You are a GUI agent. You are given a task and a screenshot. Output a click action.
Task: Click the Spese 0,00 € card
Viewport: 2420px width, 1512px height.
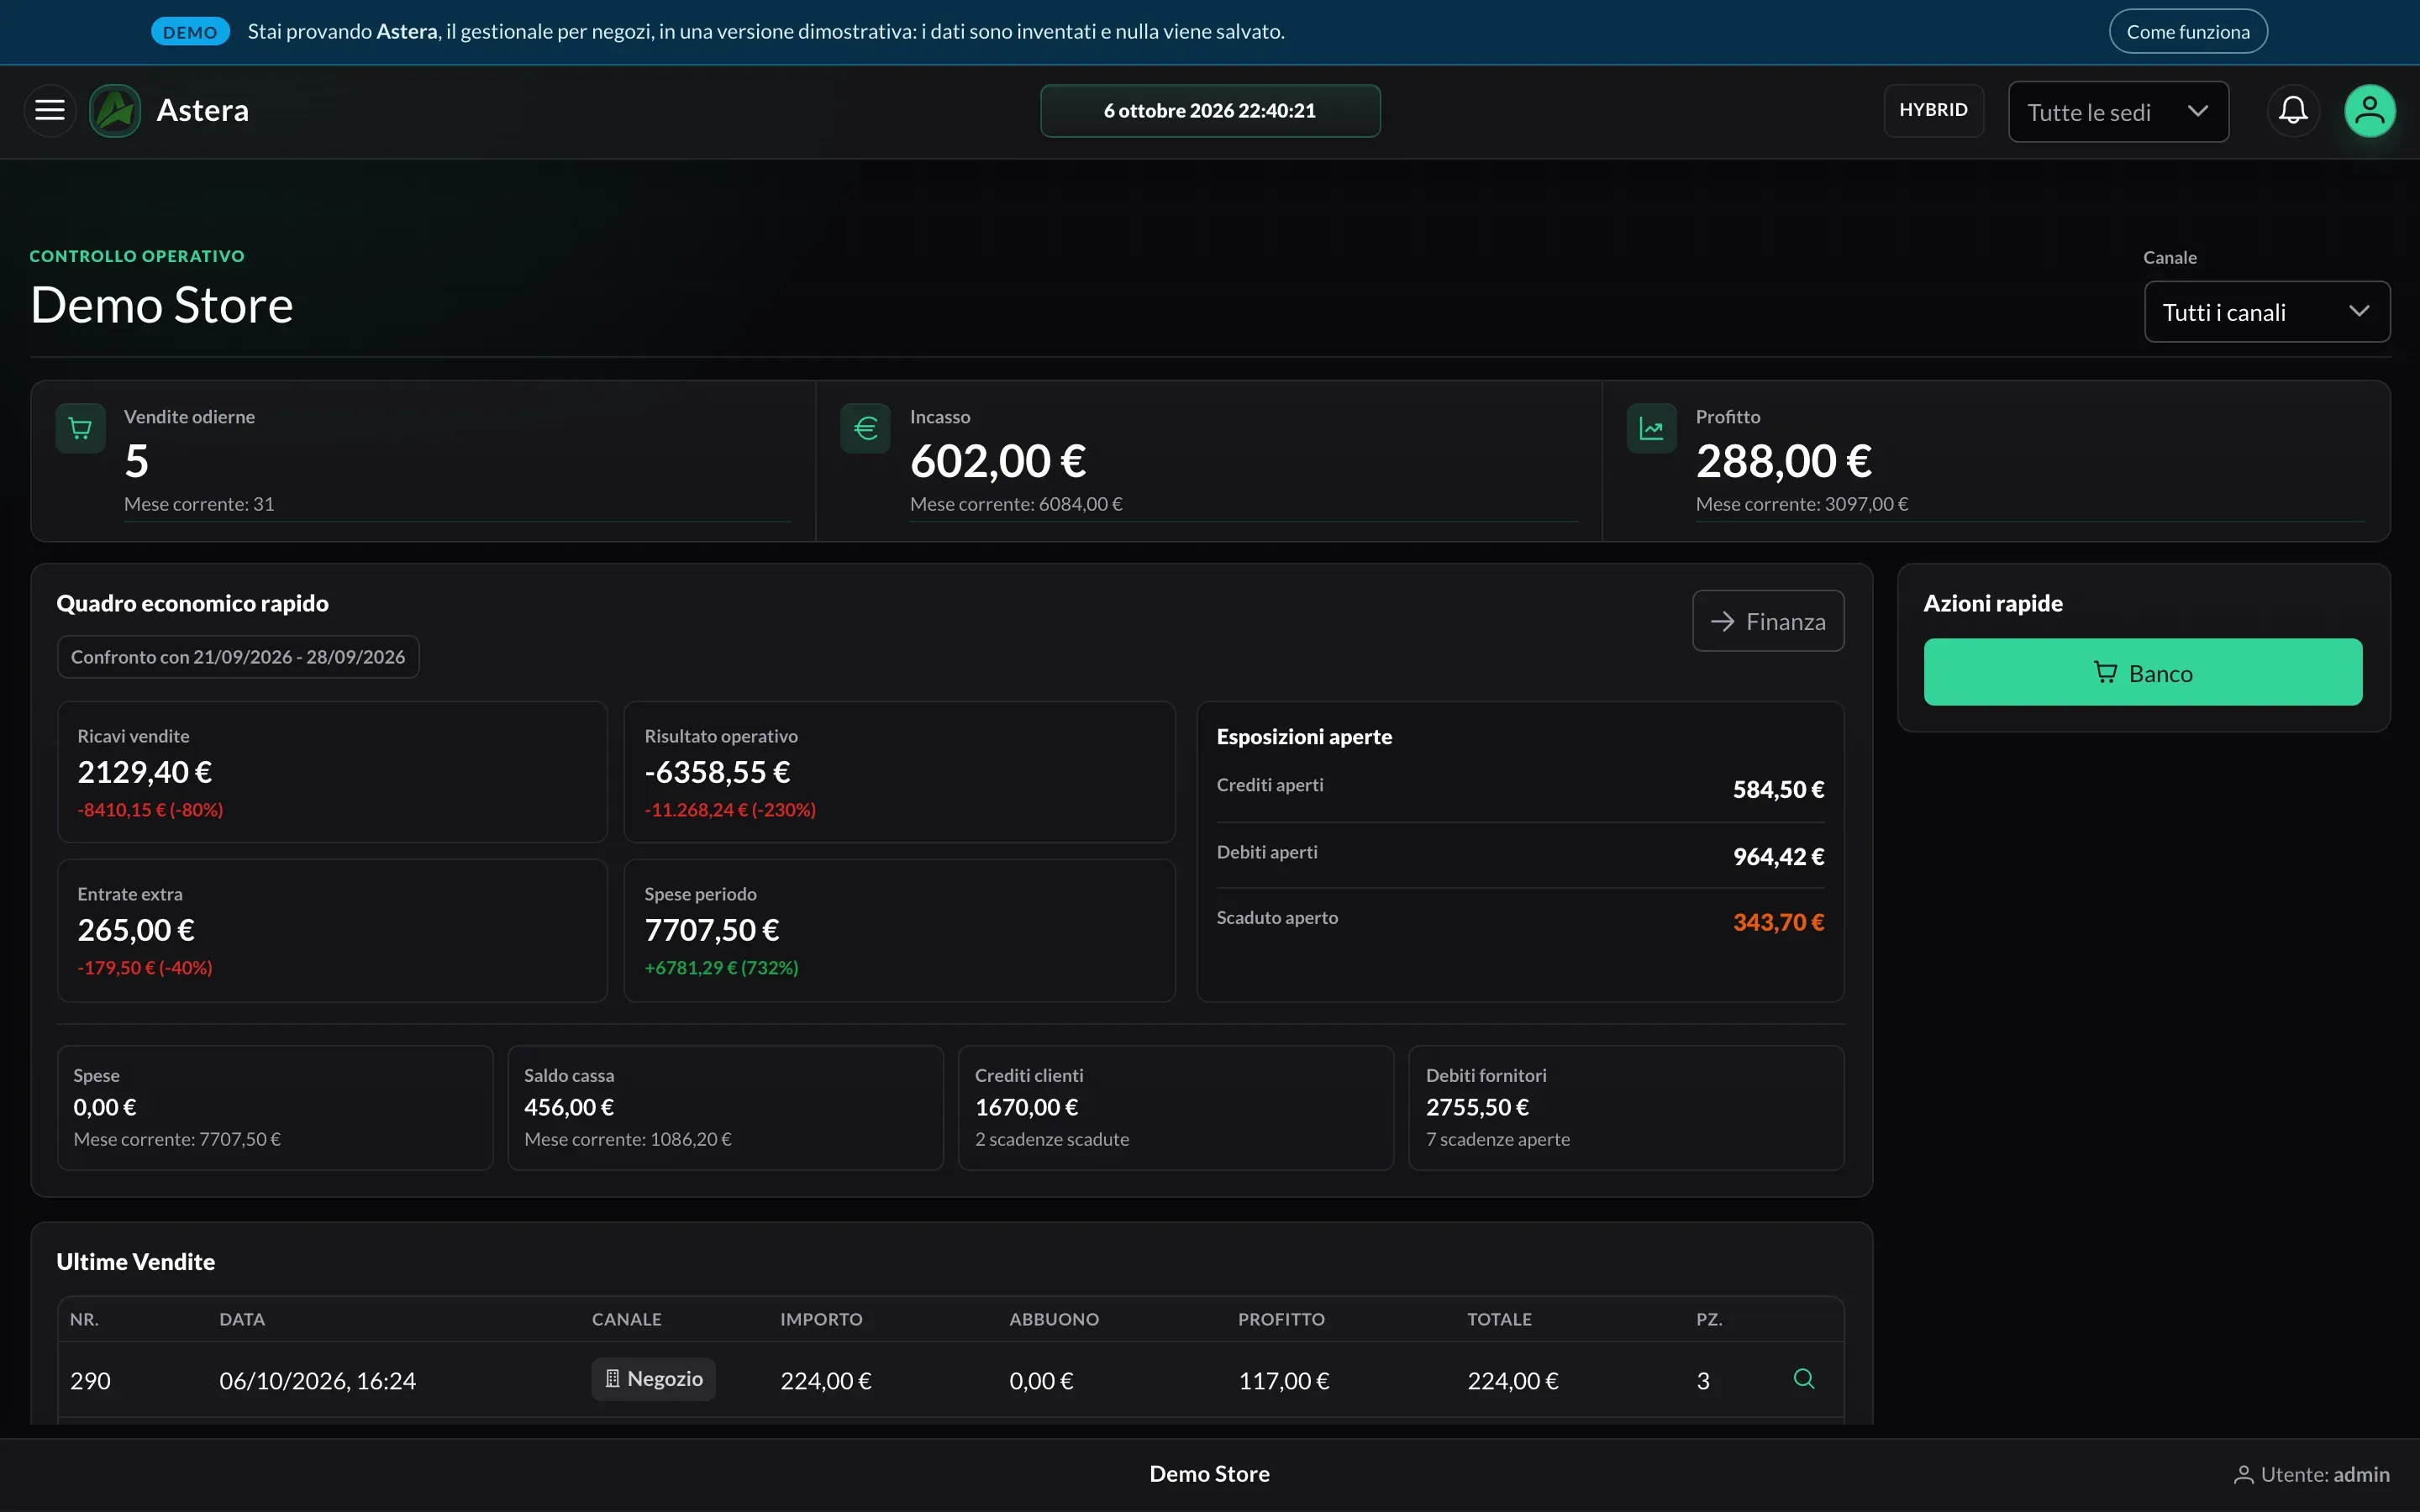click(275, 1108)
